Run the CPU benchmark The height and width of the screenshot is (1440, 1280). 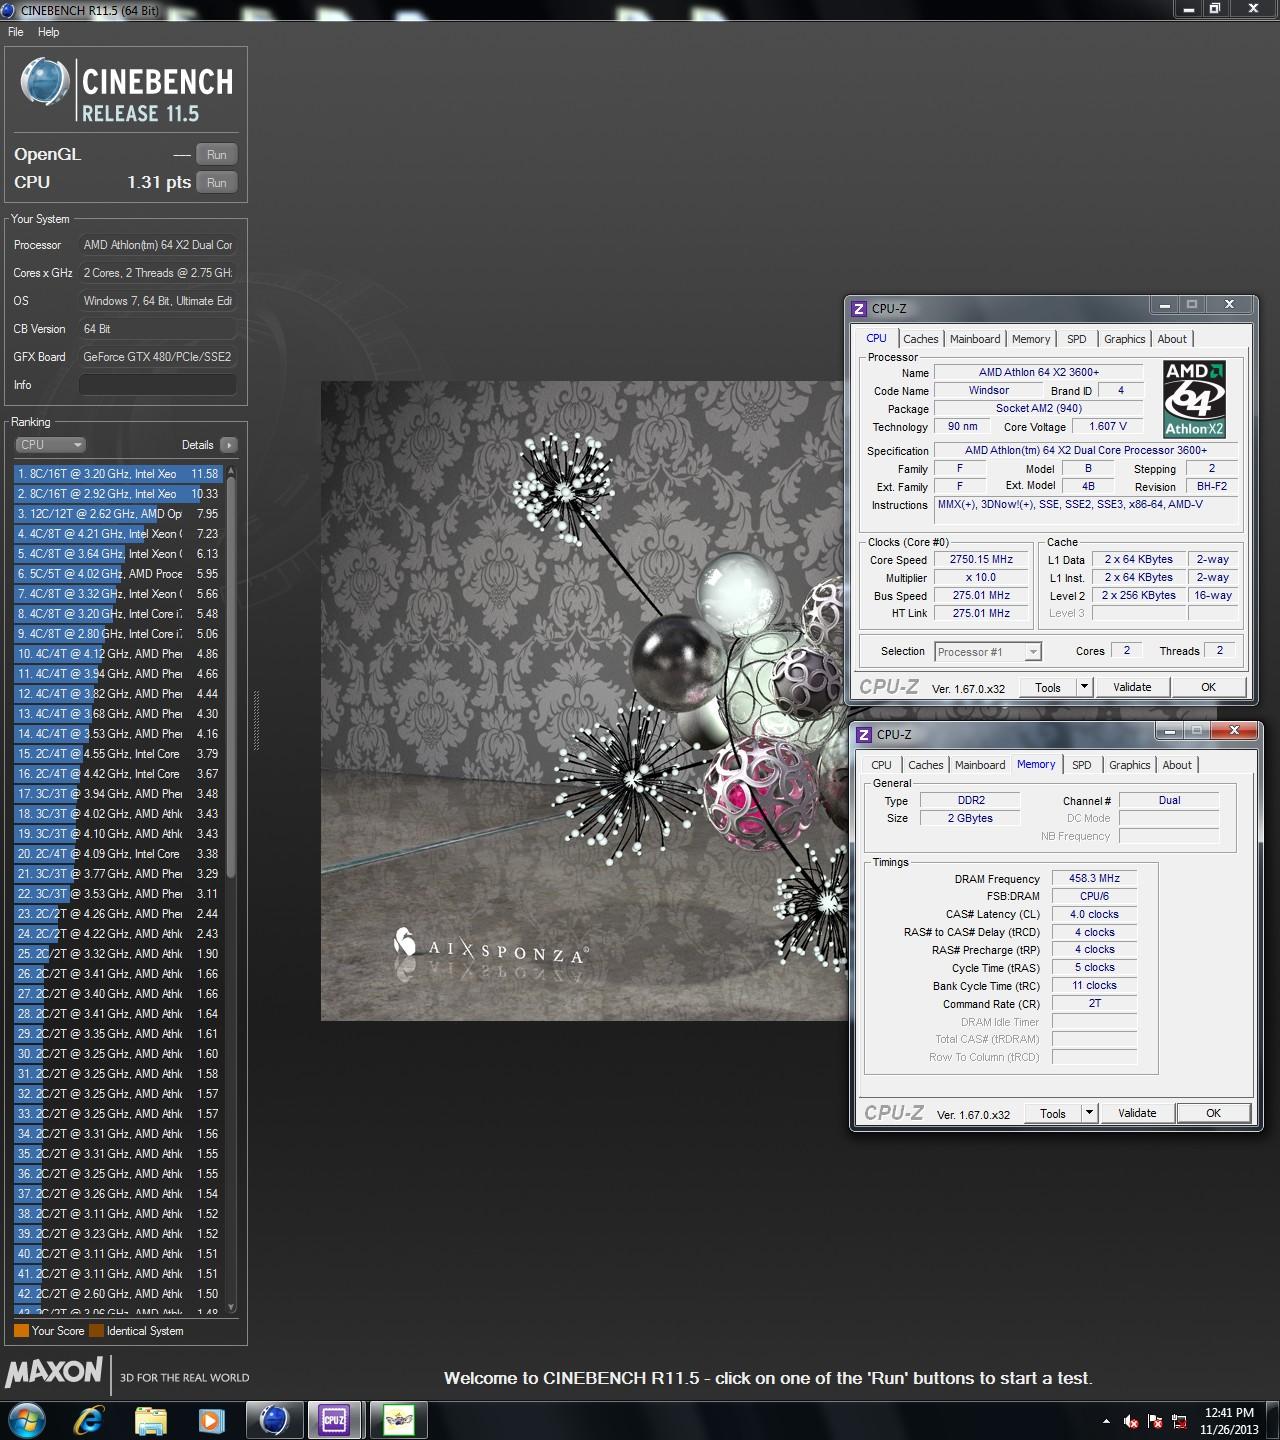pos(217,183)
